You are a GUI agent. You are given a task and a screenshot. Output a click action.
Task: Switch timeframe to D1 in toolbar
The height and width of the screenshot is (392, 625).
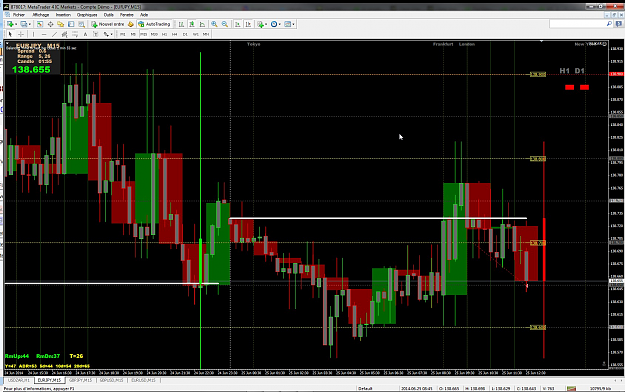(185, 34)
